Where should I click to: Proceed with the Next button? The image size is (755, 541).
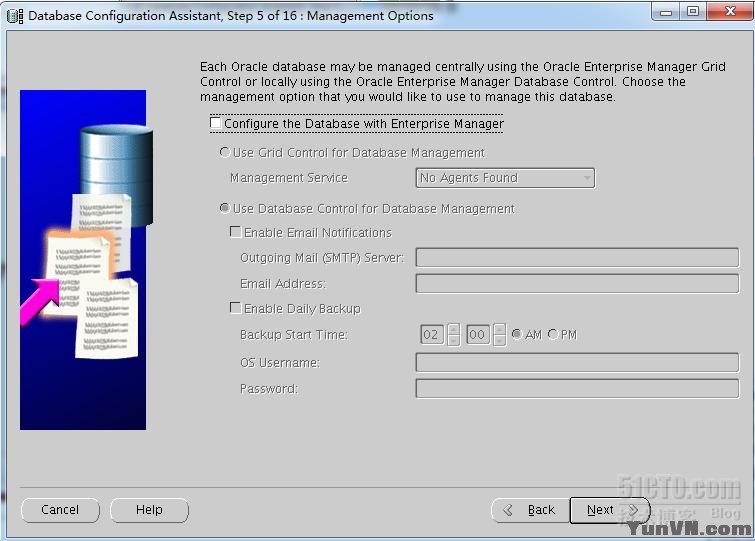point(610,510)
